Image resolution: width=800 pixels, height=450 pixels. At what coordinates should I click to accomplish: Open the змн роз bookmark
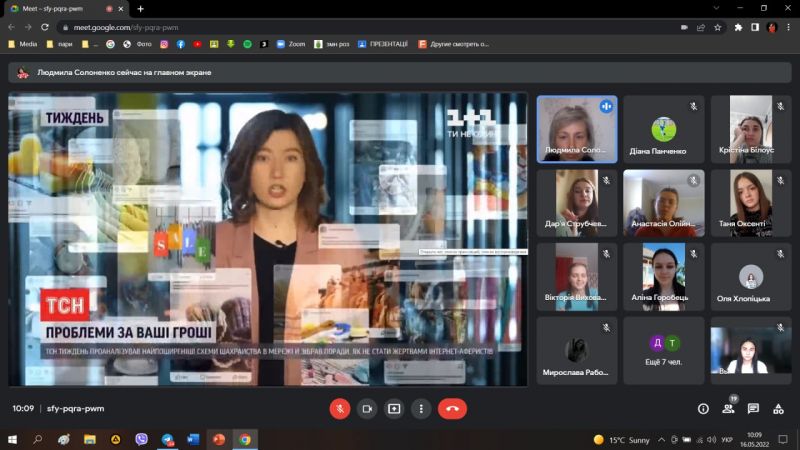[x=332, y=44]
